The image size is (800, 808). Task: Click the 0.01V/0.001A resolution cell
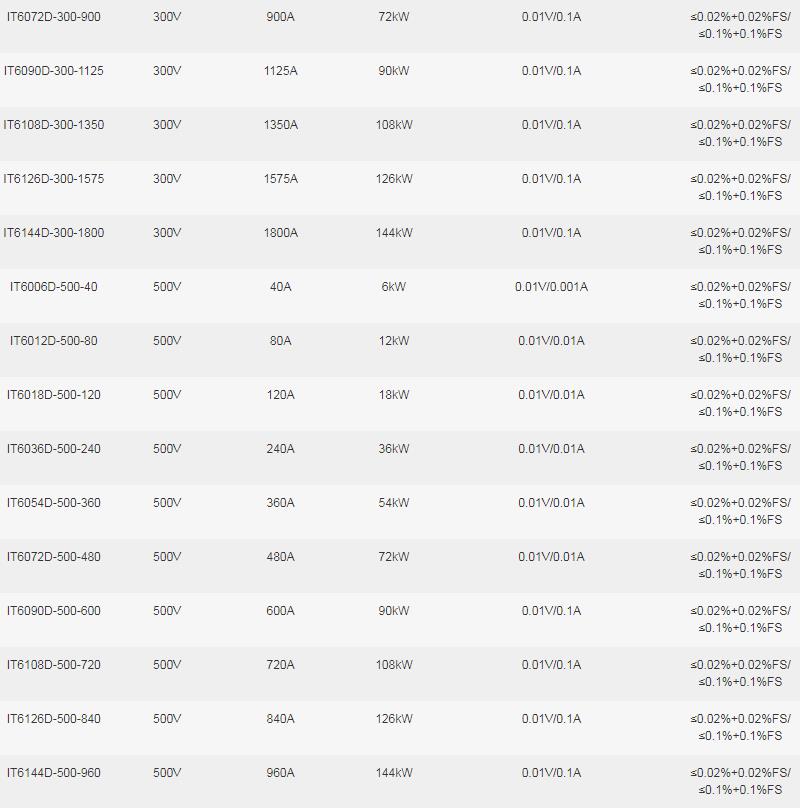(551, 287)
